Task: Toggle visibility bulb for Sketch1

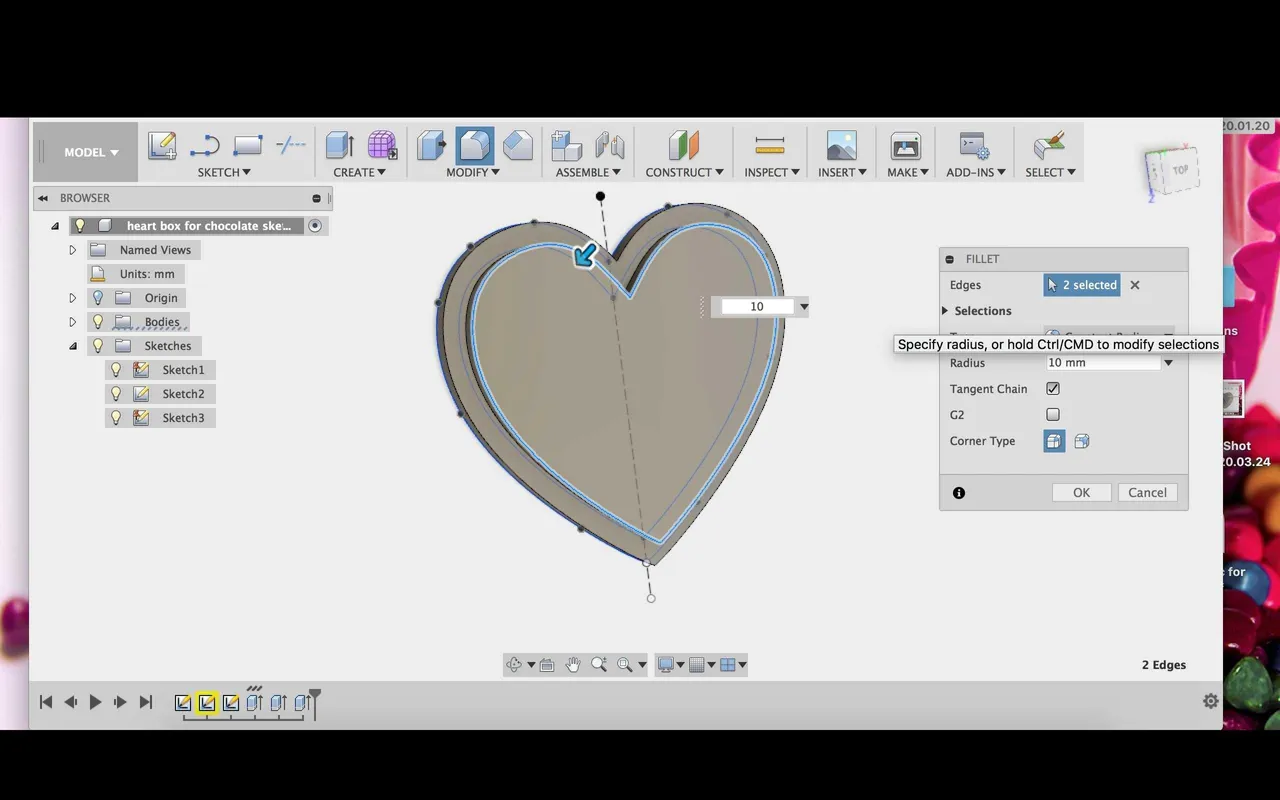Action: coord(116,370)
